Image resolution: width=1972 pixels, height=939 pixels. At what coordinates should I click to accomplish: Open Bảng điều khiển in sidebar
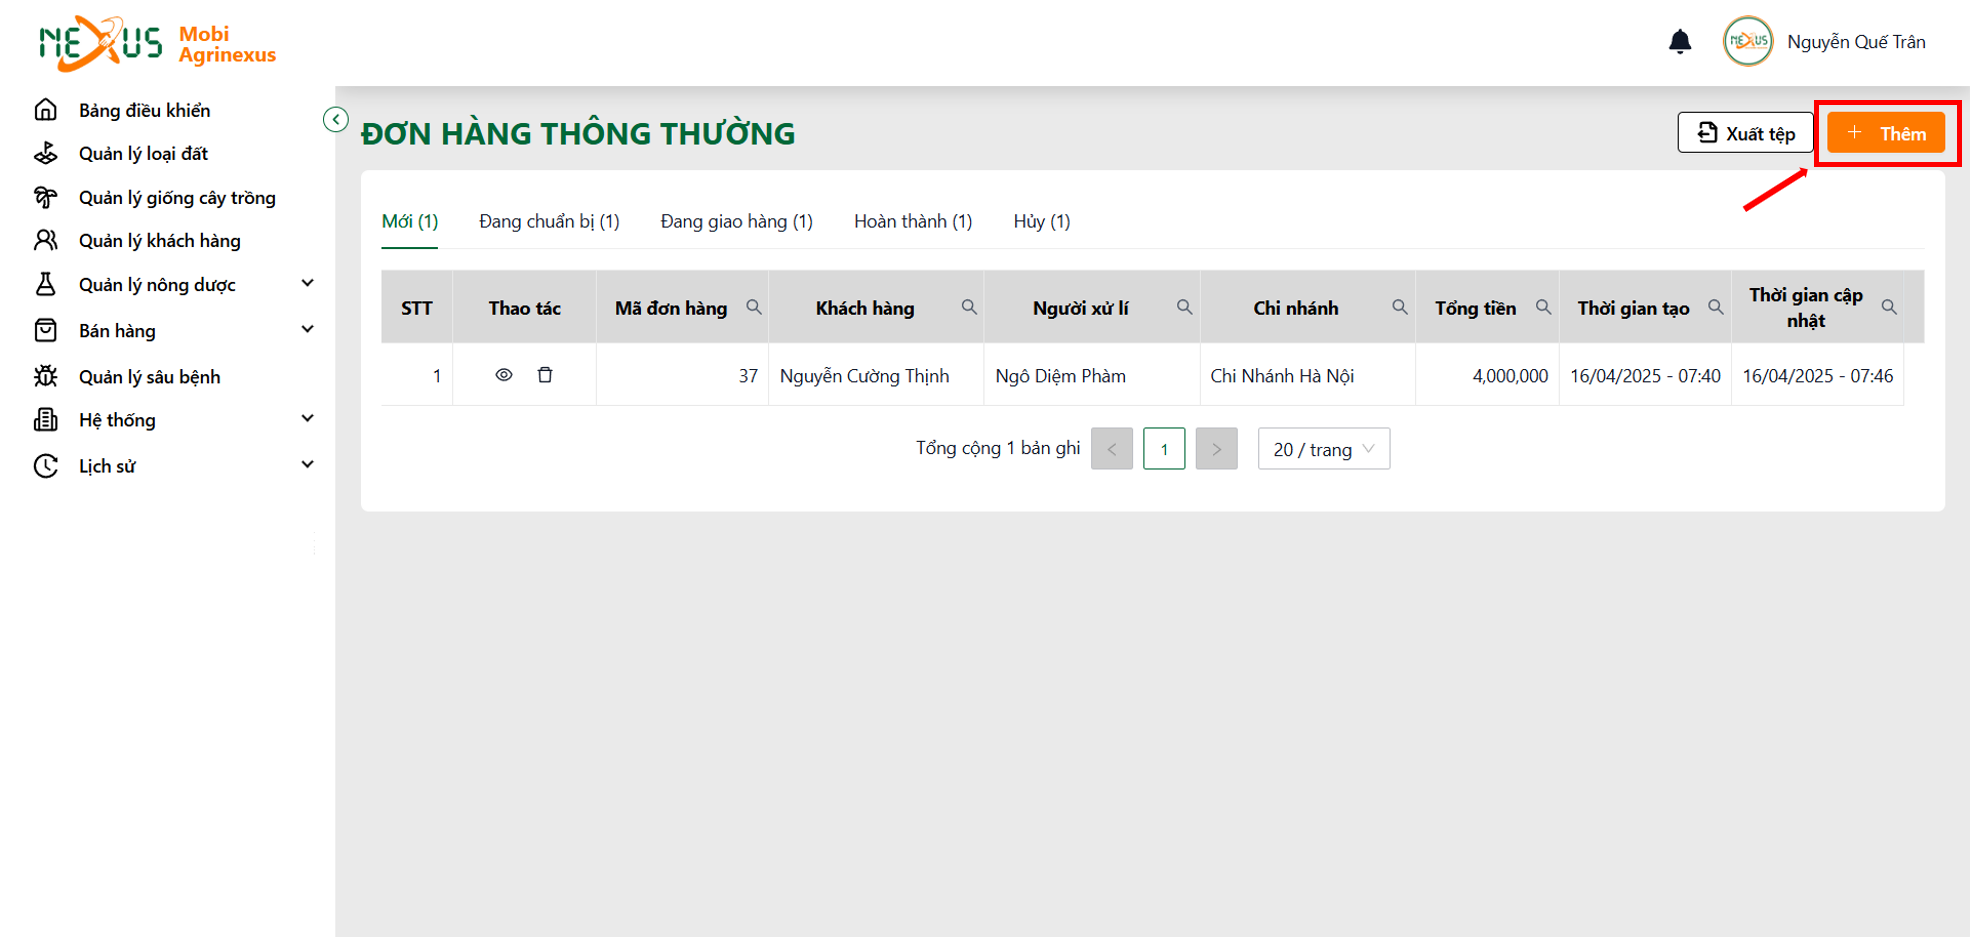tap(145, 110)
